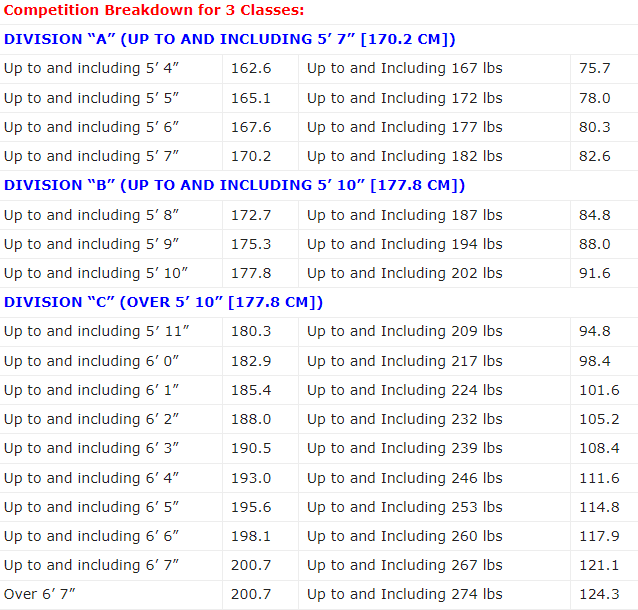Click the 165.1 centimeter value
Image resolution: width=638 pixels, height=610 pixels.
pos(251,98)
